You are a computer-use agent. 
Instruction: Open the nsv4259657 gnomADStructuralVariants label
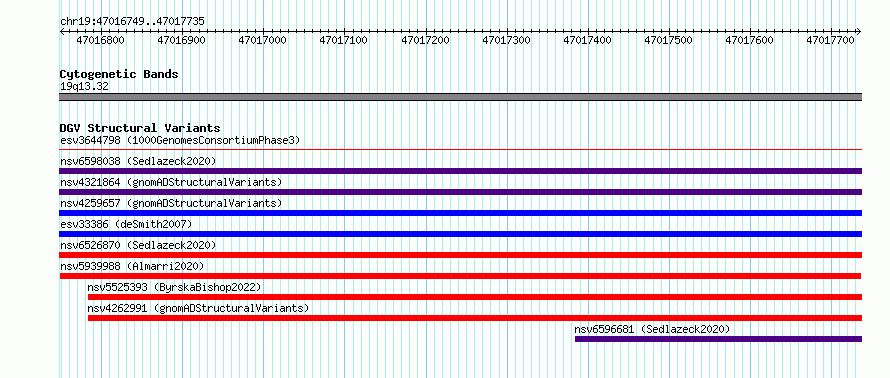171,203
